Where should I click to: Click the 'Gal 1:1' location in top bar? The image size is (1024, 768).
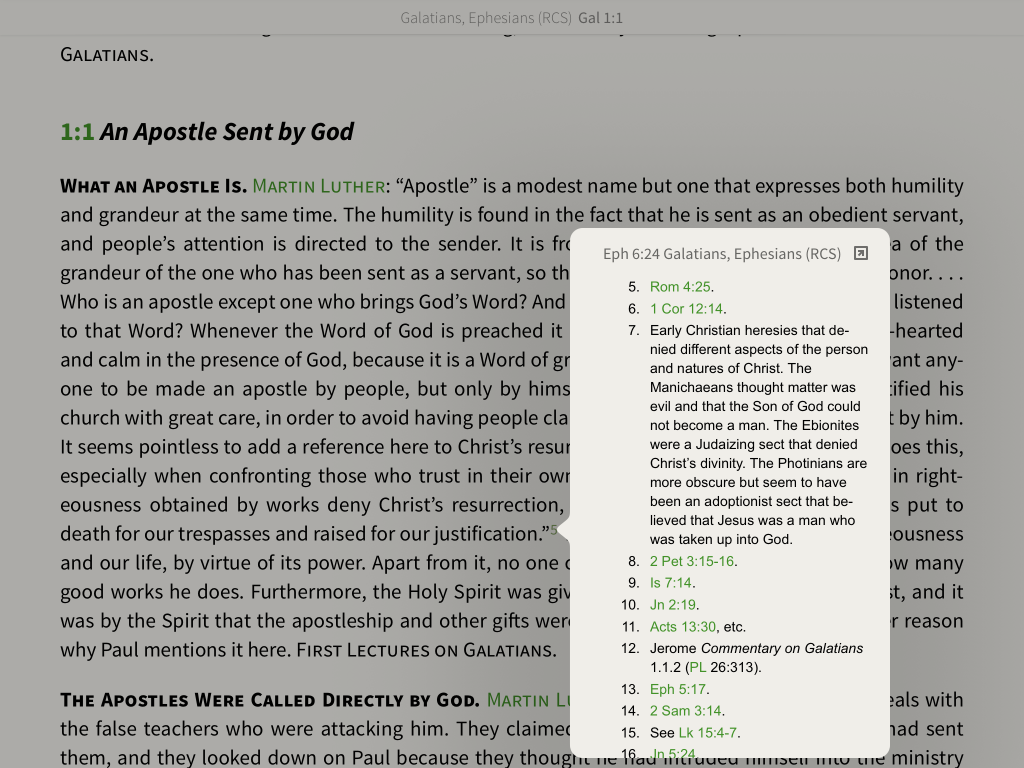click(x=600, y=18)
